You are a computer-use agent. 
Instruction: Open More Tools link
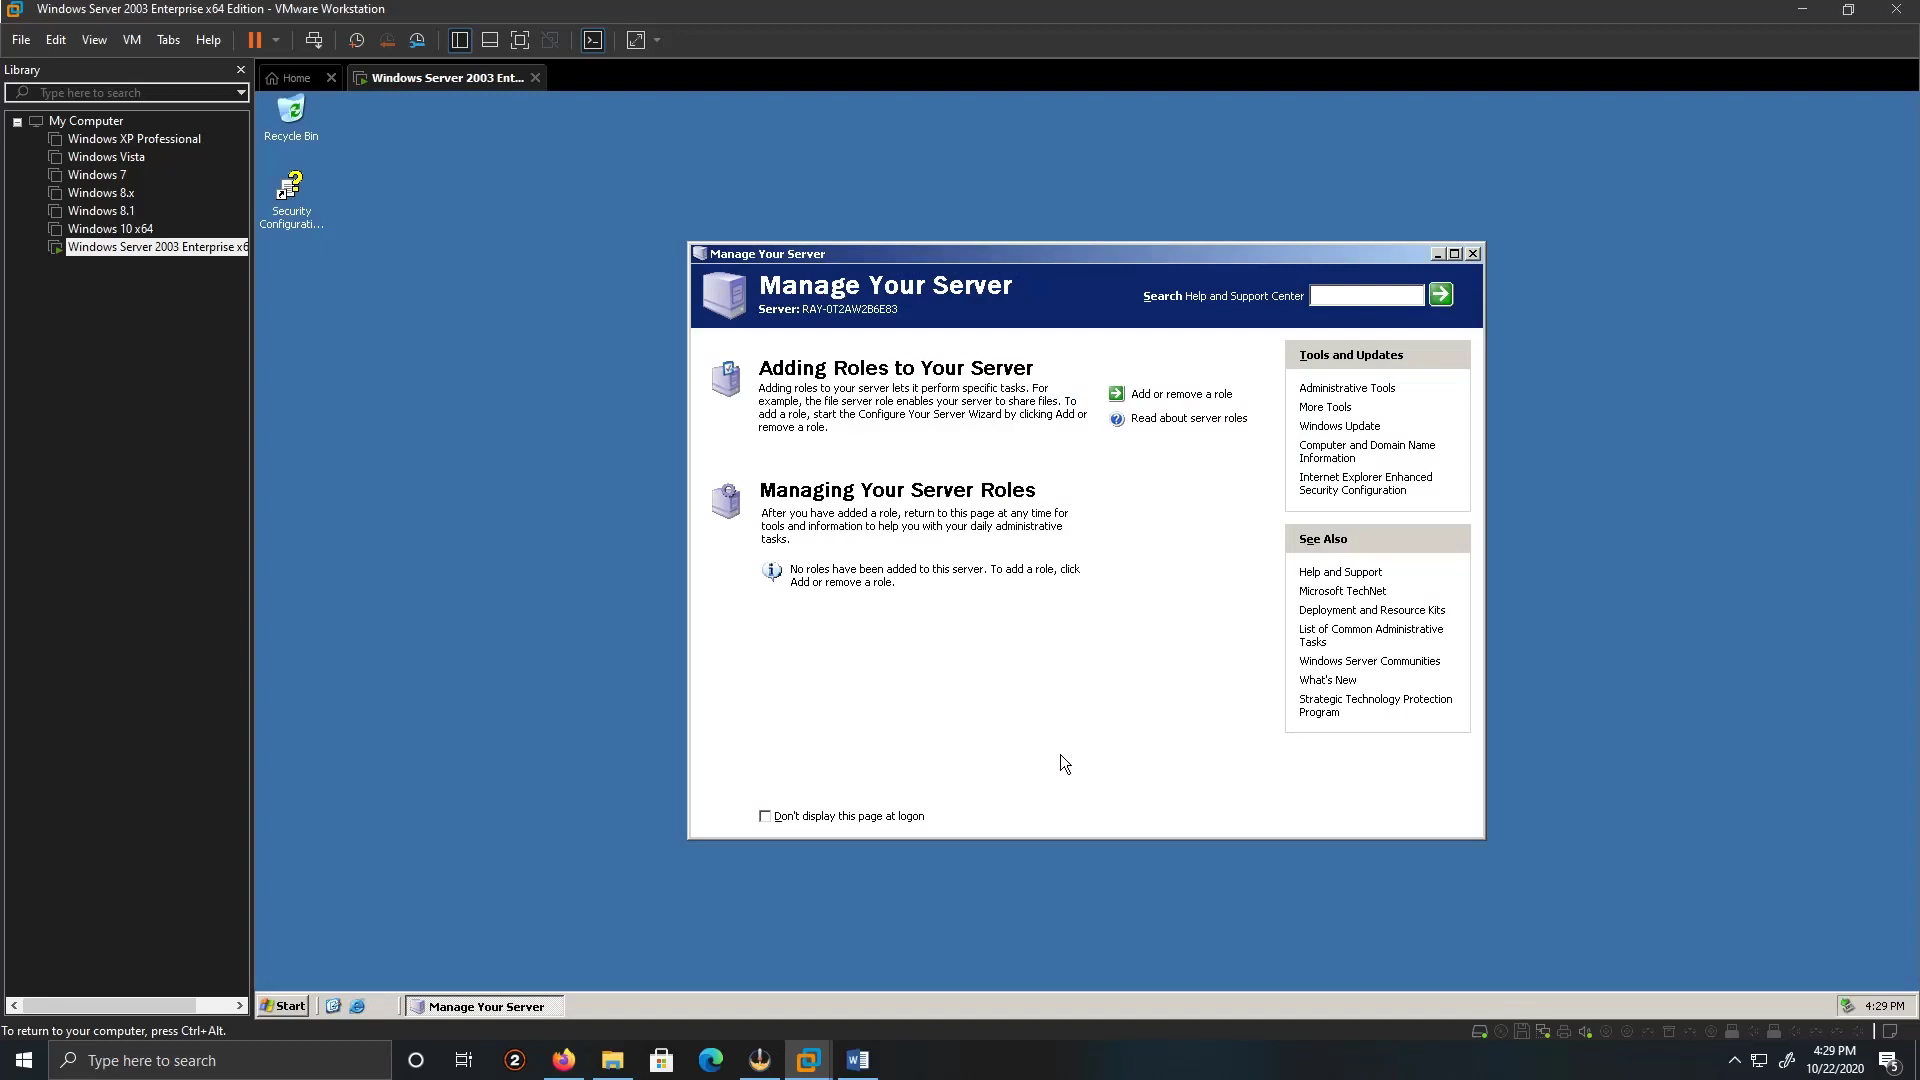1325,407
